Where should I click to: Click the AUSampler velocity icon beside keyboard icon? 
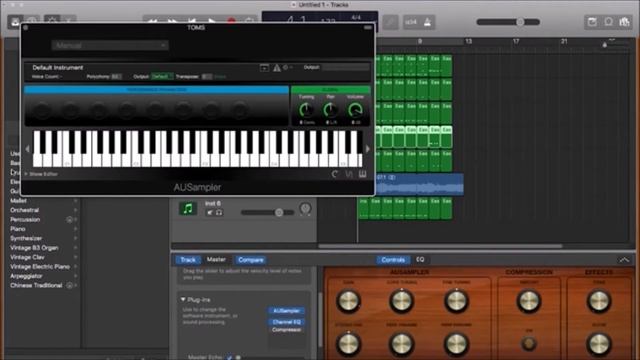(349, 174)
